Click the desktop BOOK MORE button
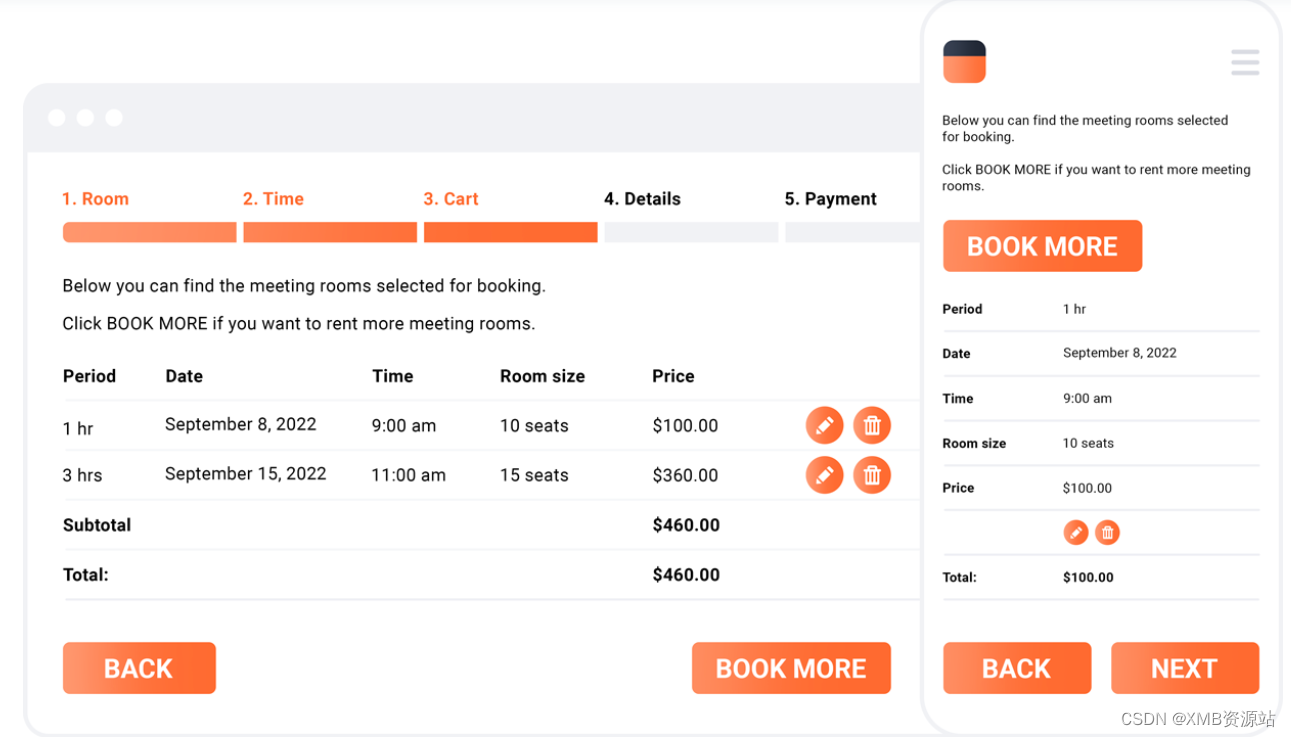Viewport: 1291px width, 737px height. (x=791, y=668)
